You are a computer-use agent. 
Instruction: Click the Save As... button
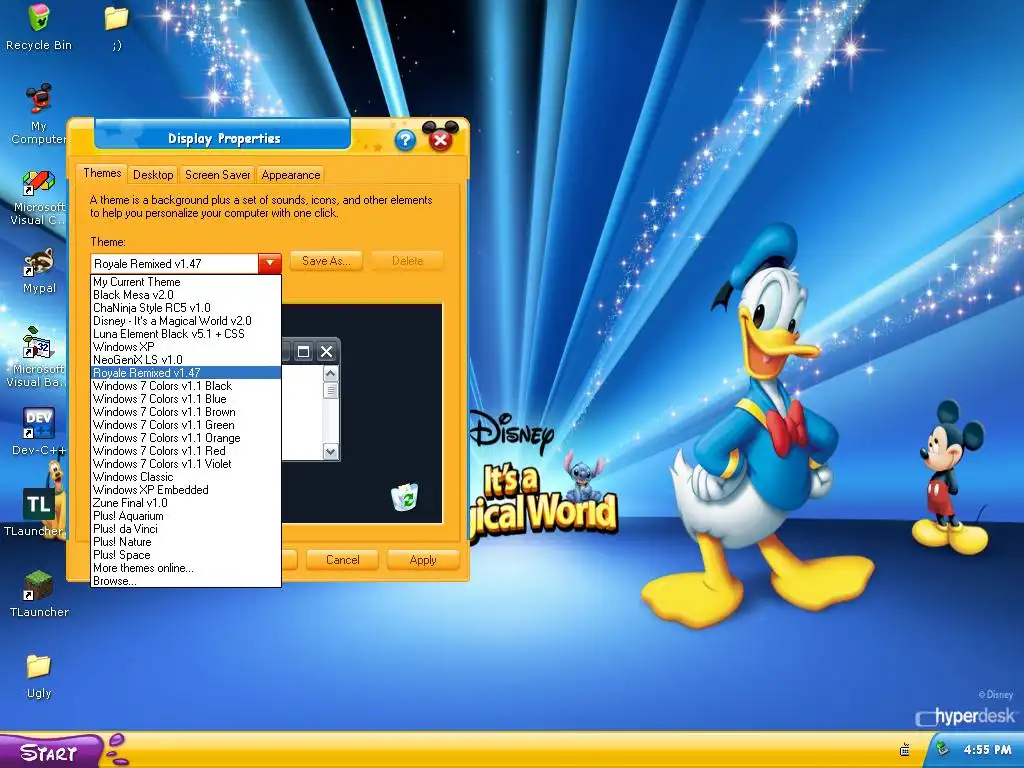coord(326,261)
